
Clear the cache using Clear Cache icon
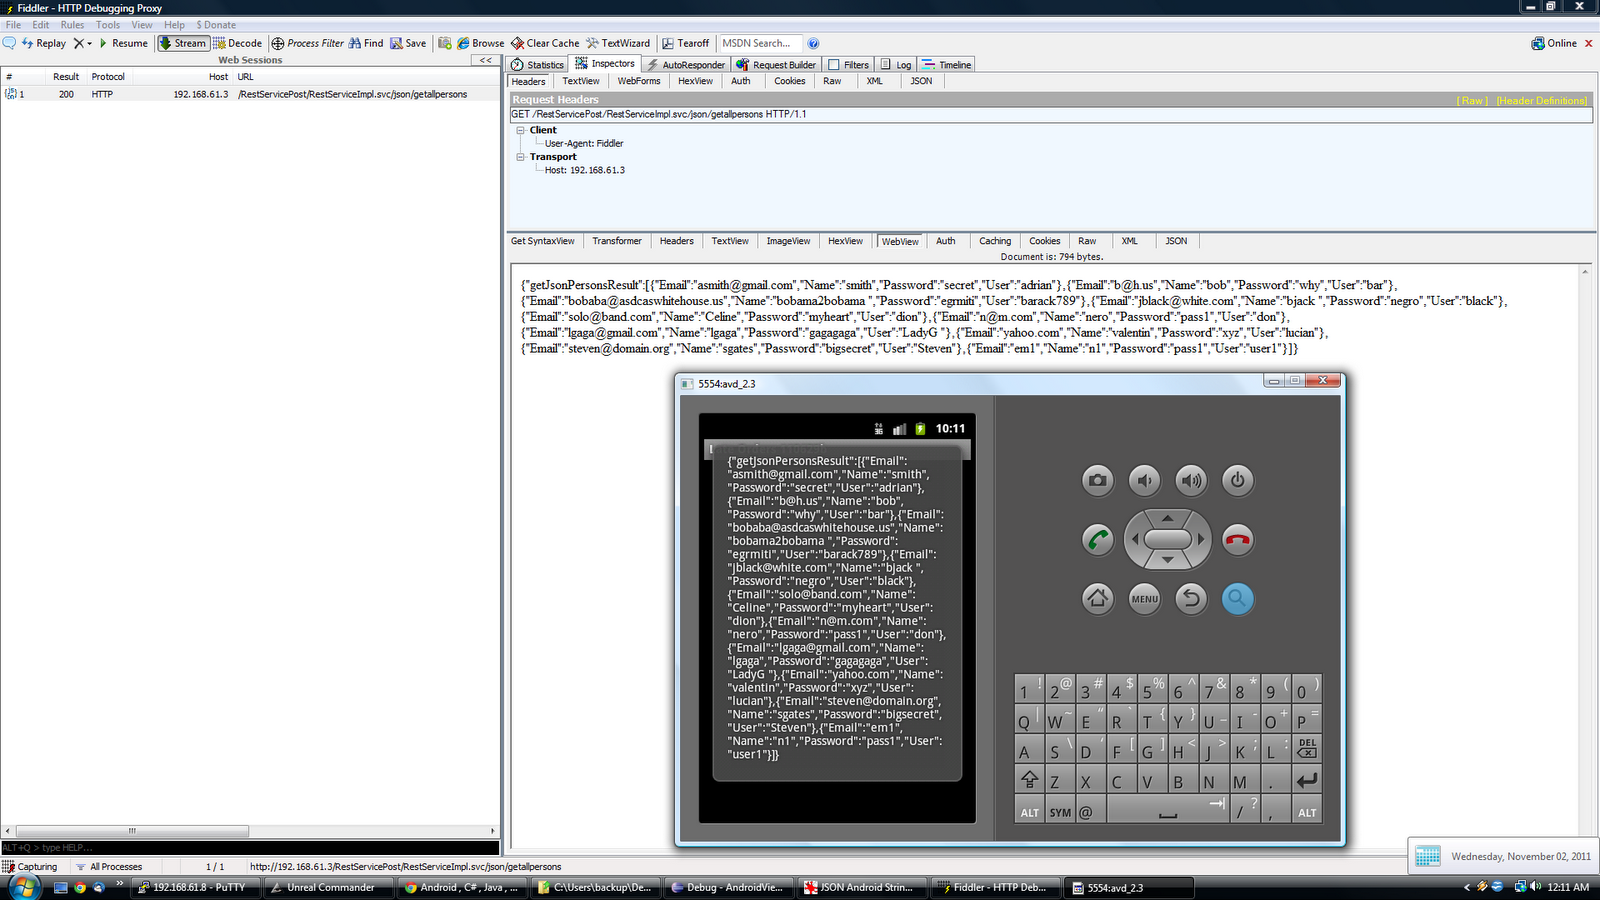[544, 43]
